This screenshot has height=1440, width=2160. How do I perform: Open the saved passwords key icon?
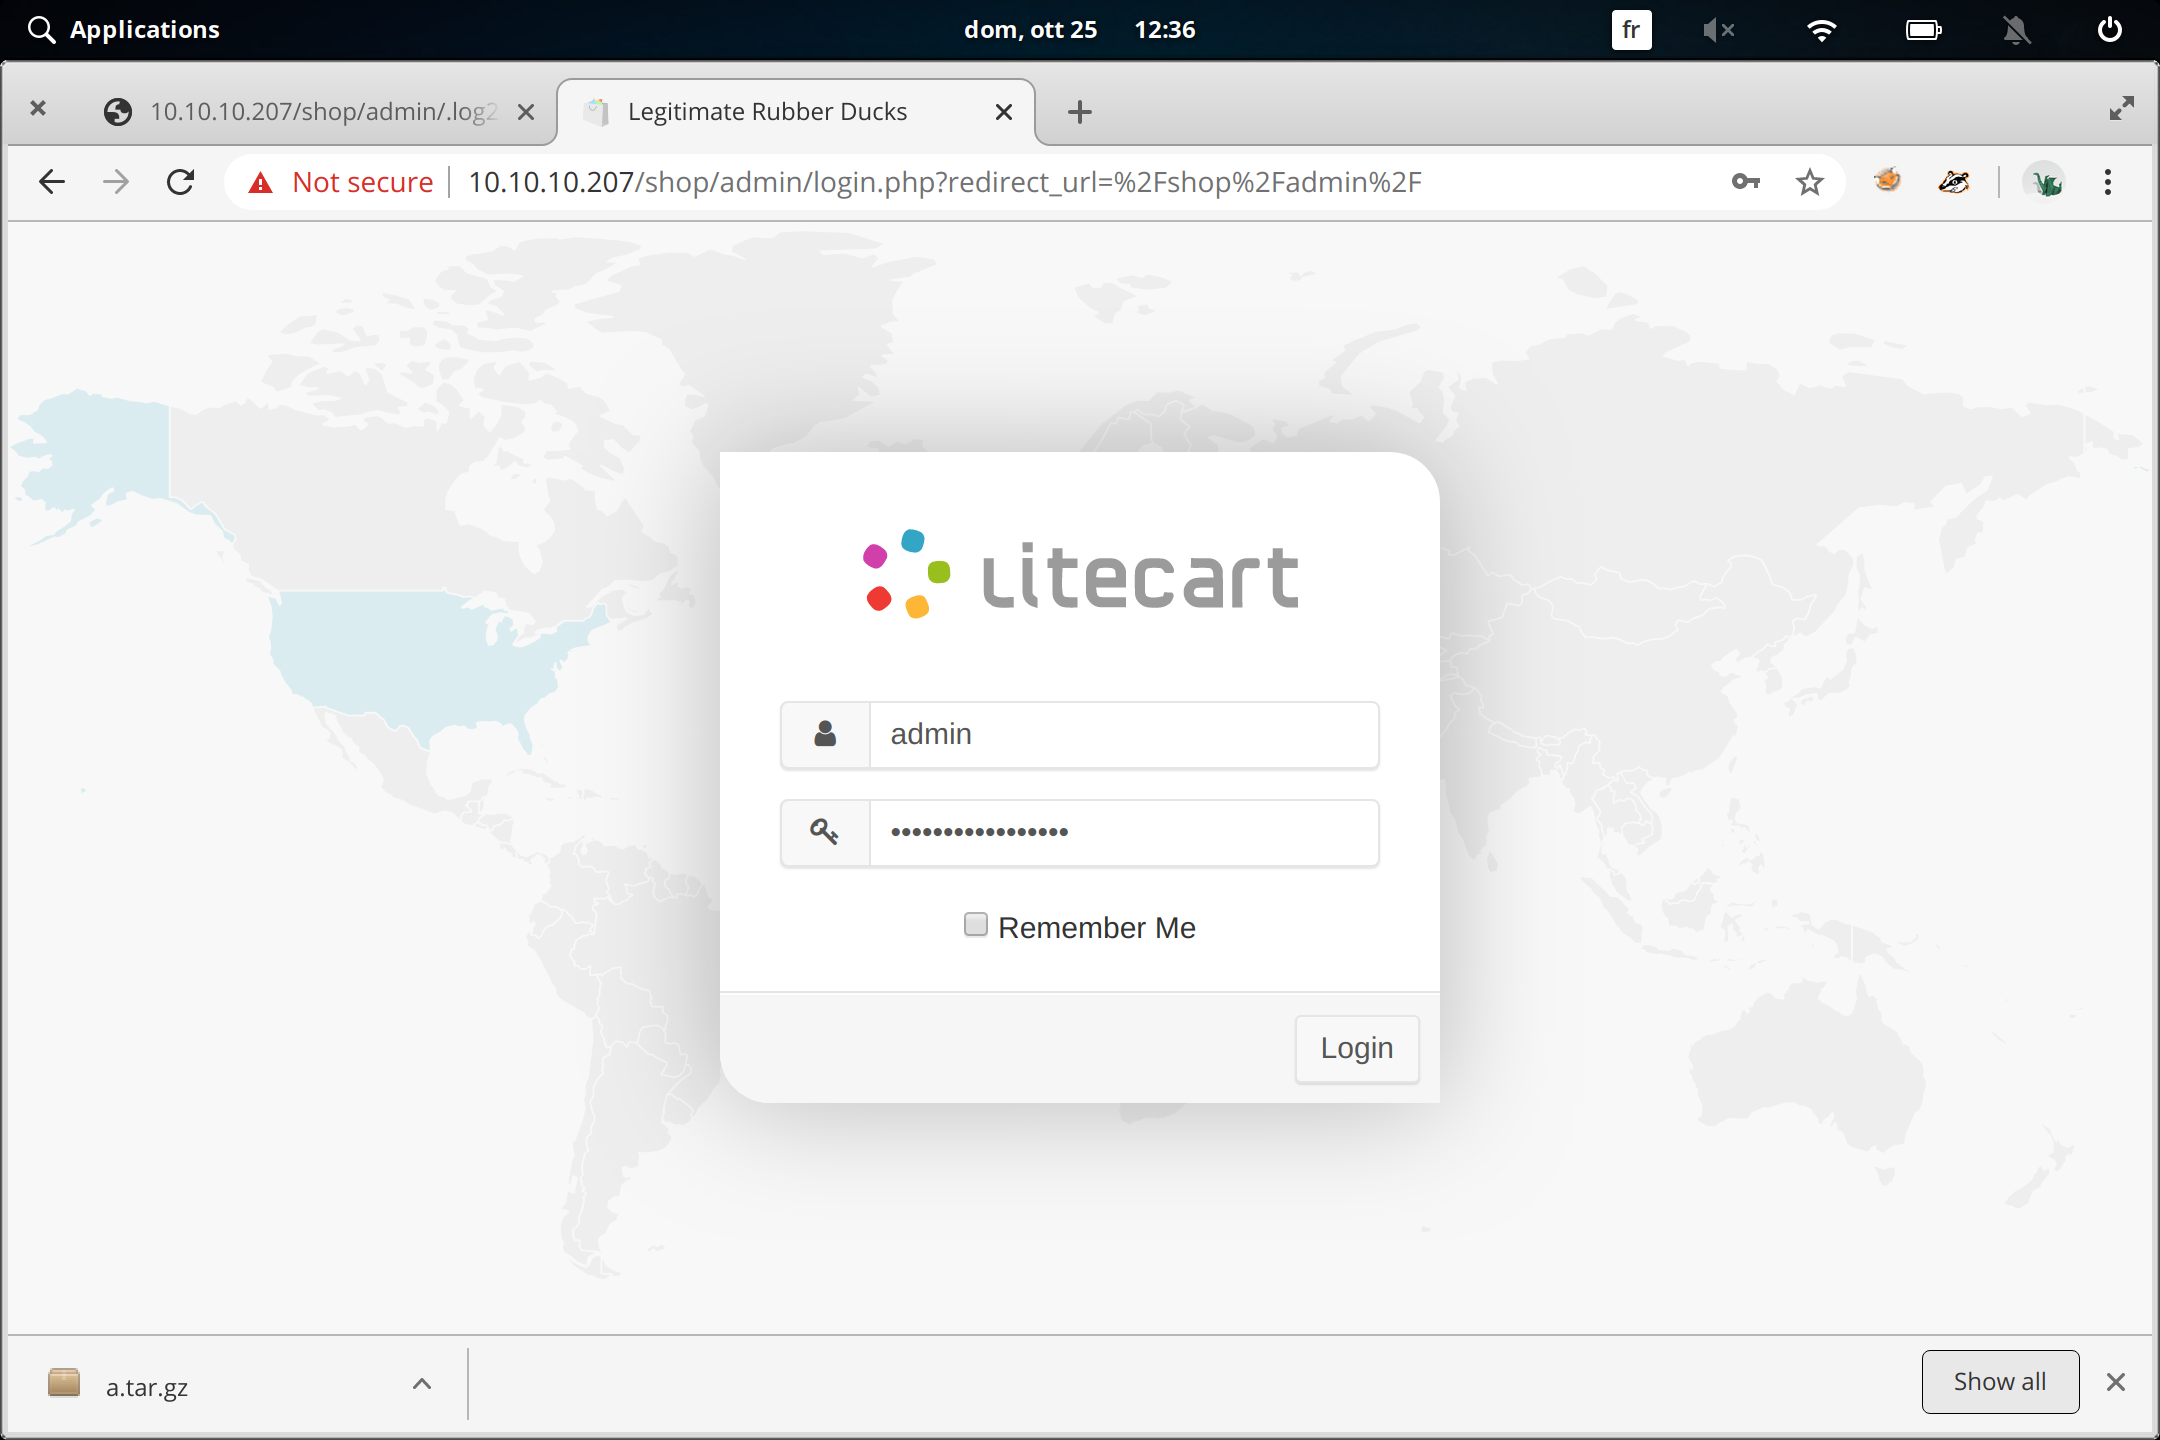point(1745,182)
